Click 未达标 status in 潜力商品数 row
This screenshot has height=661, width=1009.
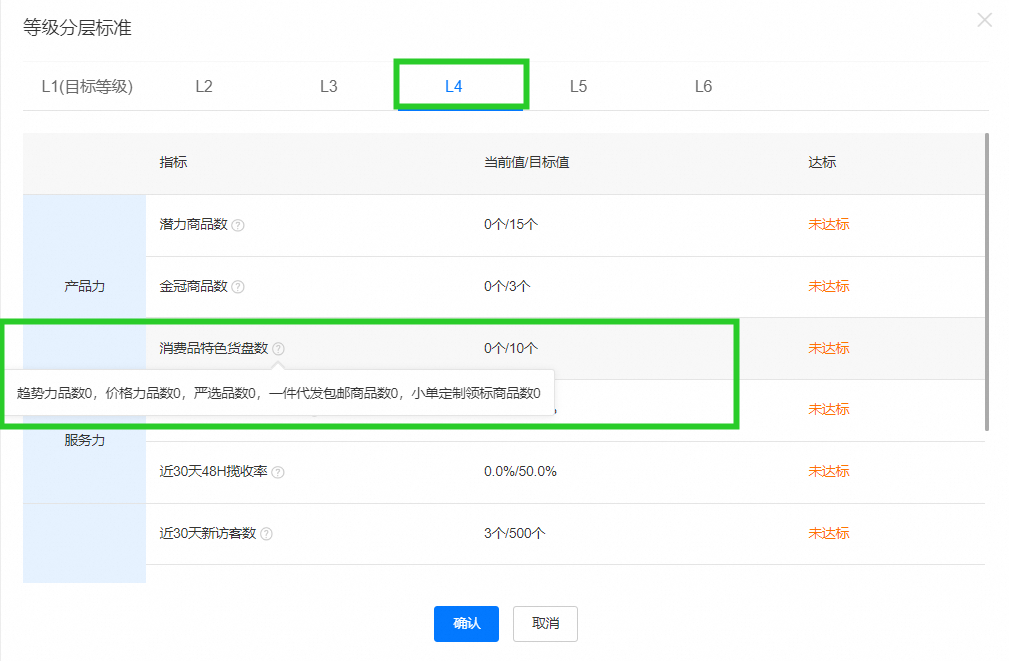coord(828,224)
